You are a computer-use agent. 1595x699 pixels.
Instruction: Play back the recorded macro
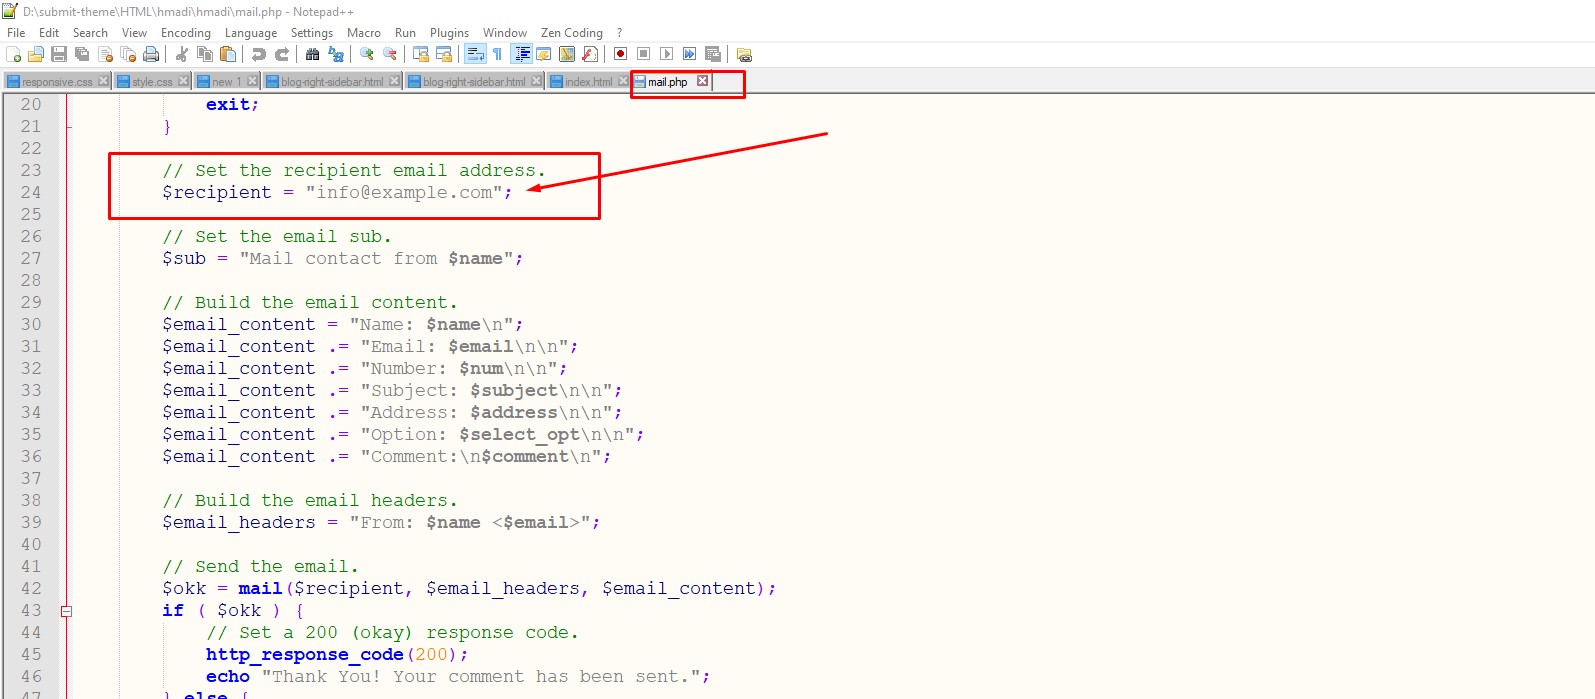[x=666, y=54]
